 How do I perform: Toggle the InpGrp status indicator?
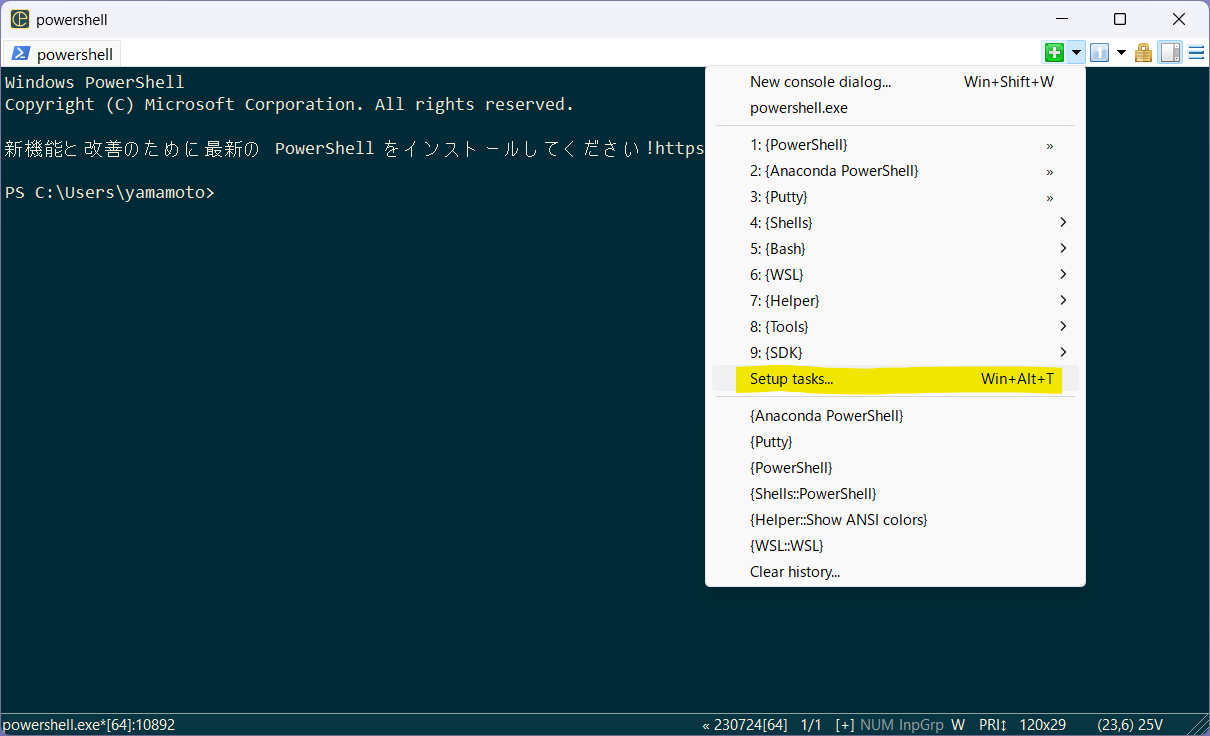[x=921, y=725]
